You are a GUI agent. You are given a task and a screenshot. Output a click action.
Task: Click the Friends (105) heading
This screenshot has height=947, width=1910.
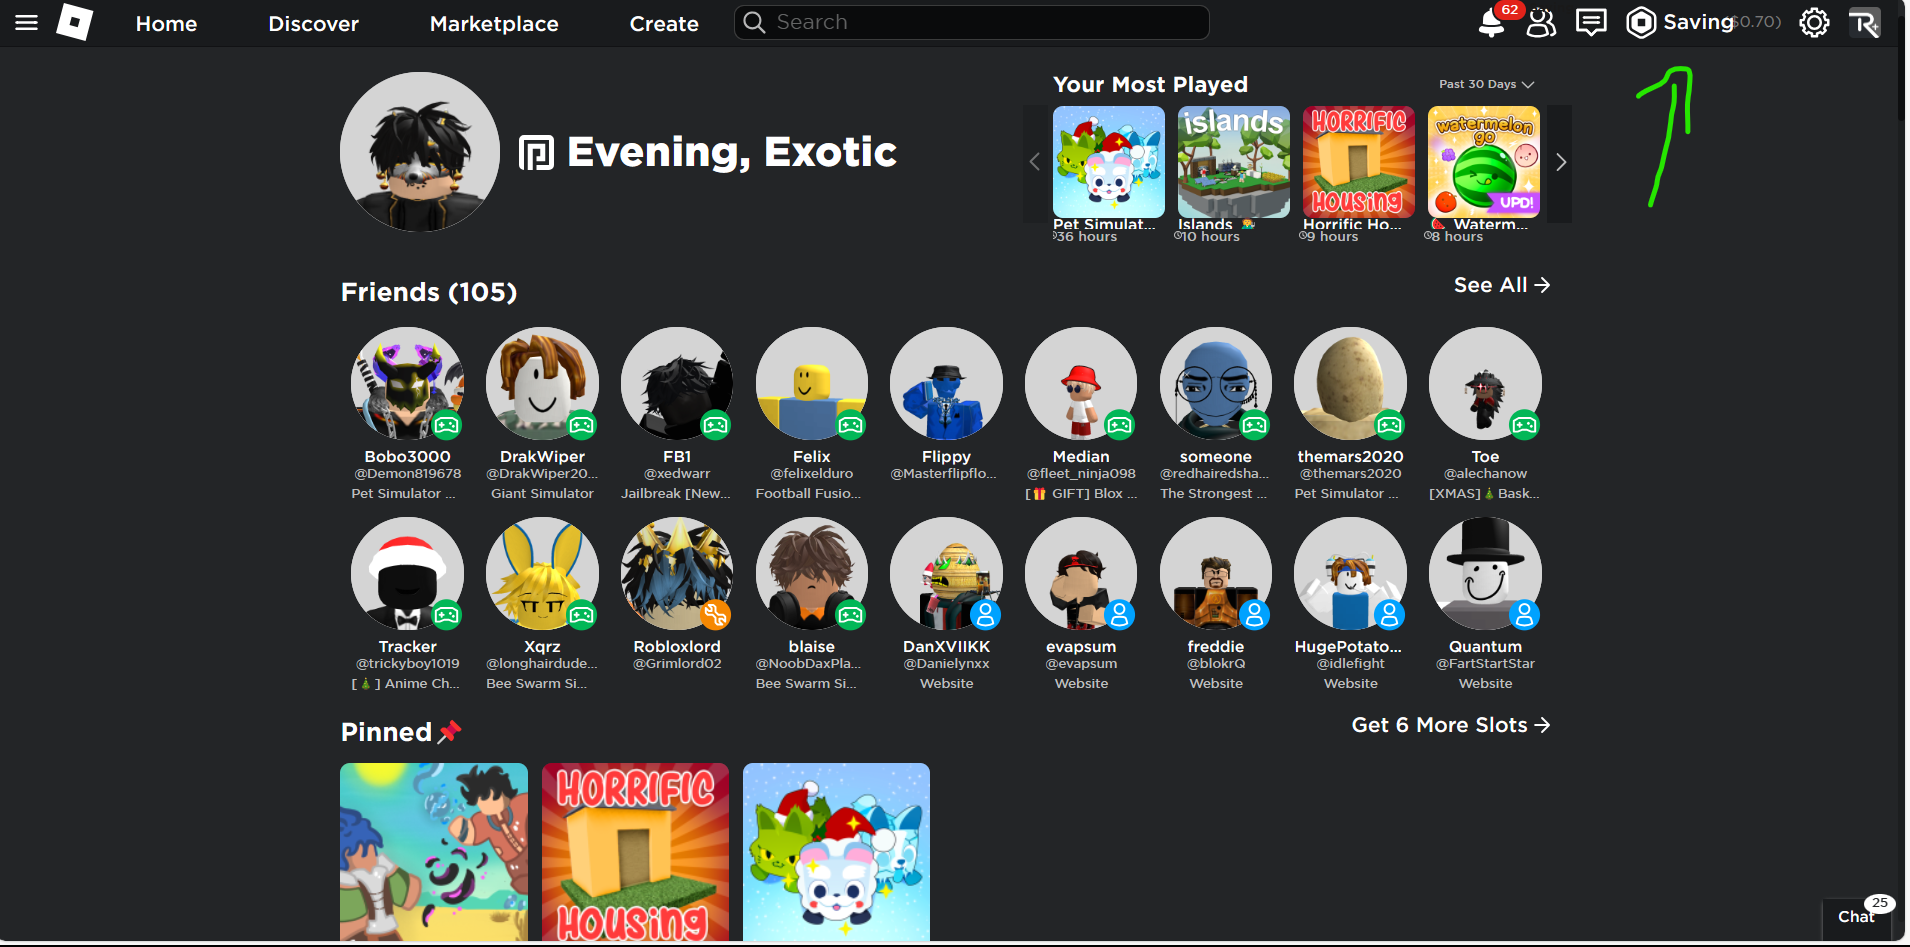click(x=429, y=292)
